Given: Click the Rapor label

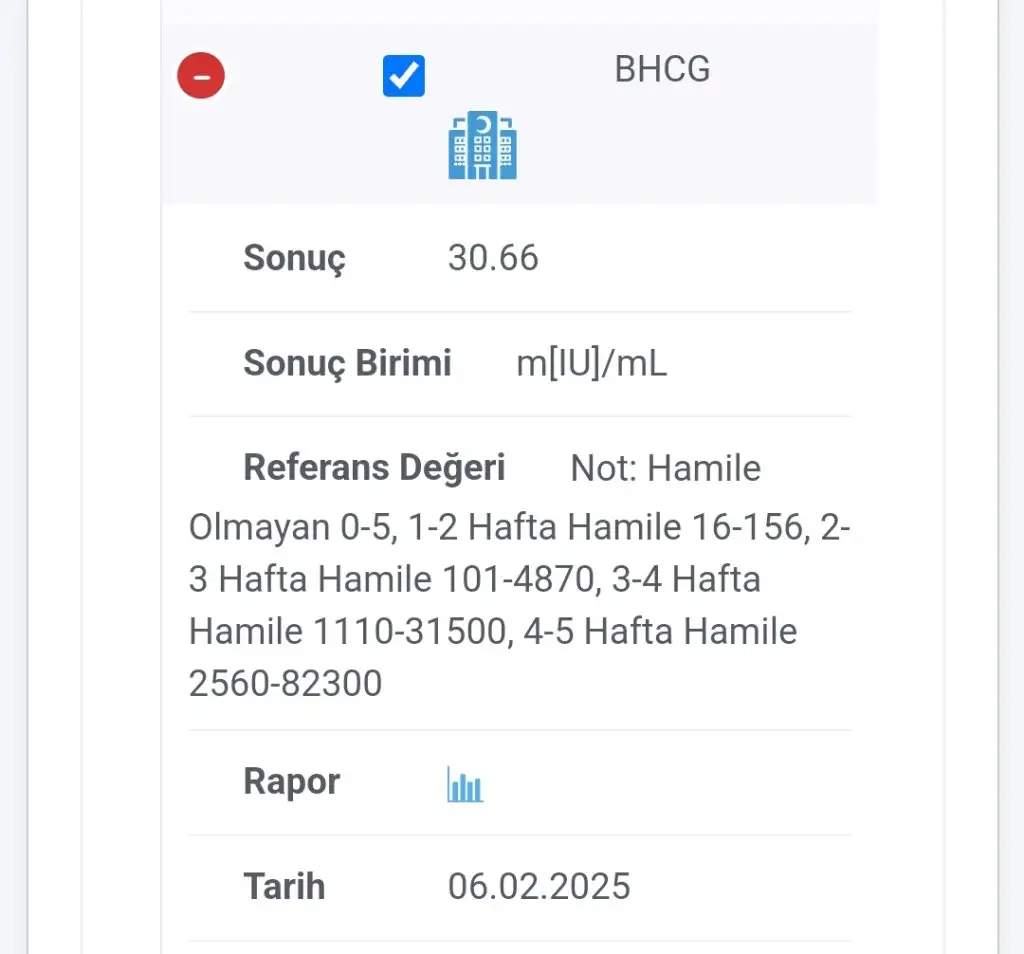Looking at the screenshot, I should [x=292, y=782].
